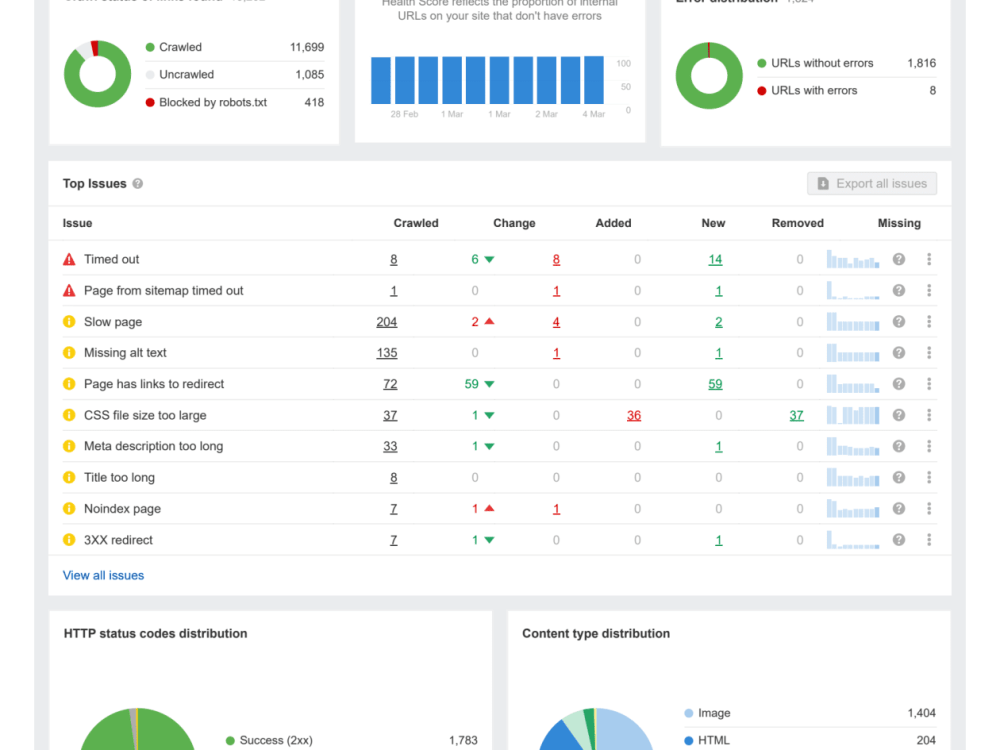Open the View all issues link
The width and height of the screenshot is (1000, 750).
coord(103,575)
